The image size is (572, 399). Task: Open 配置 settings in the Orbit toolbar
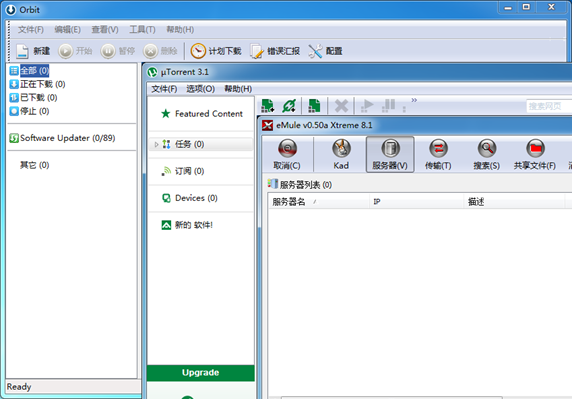coord(325,51)
